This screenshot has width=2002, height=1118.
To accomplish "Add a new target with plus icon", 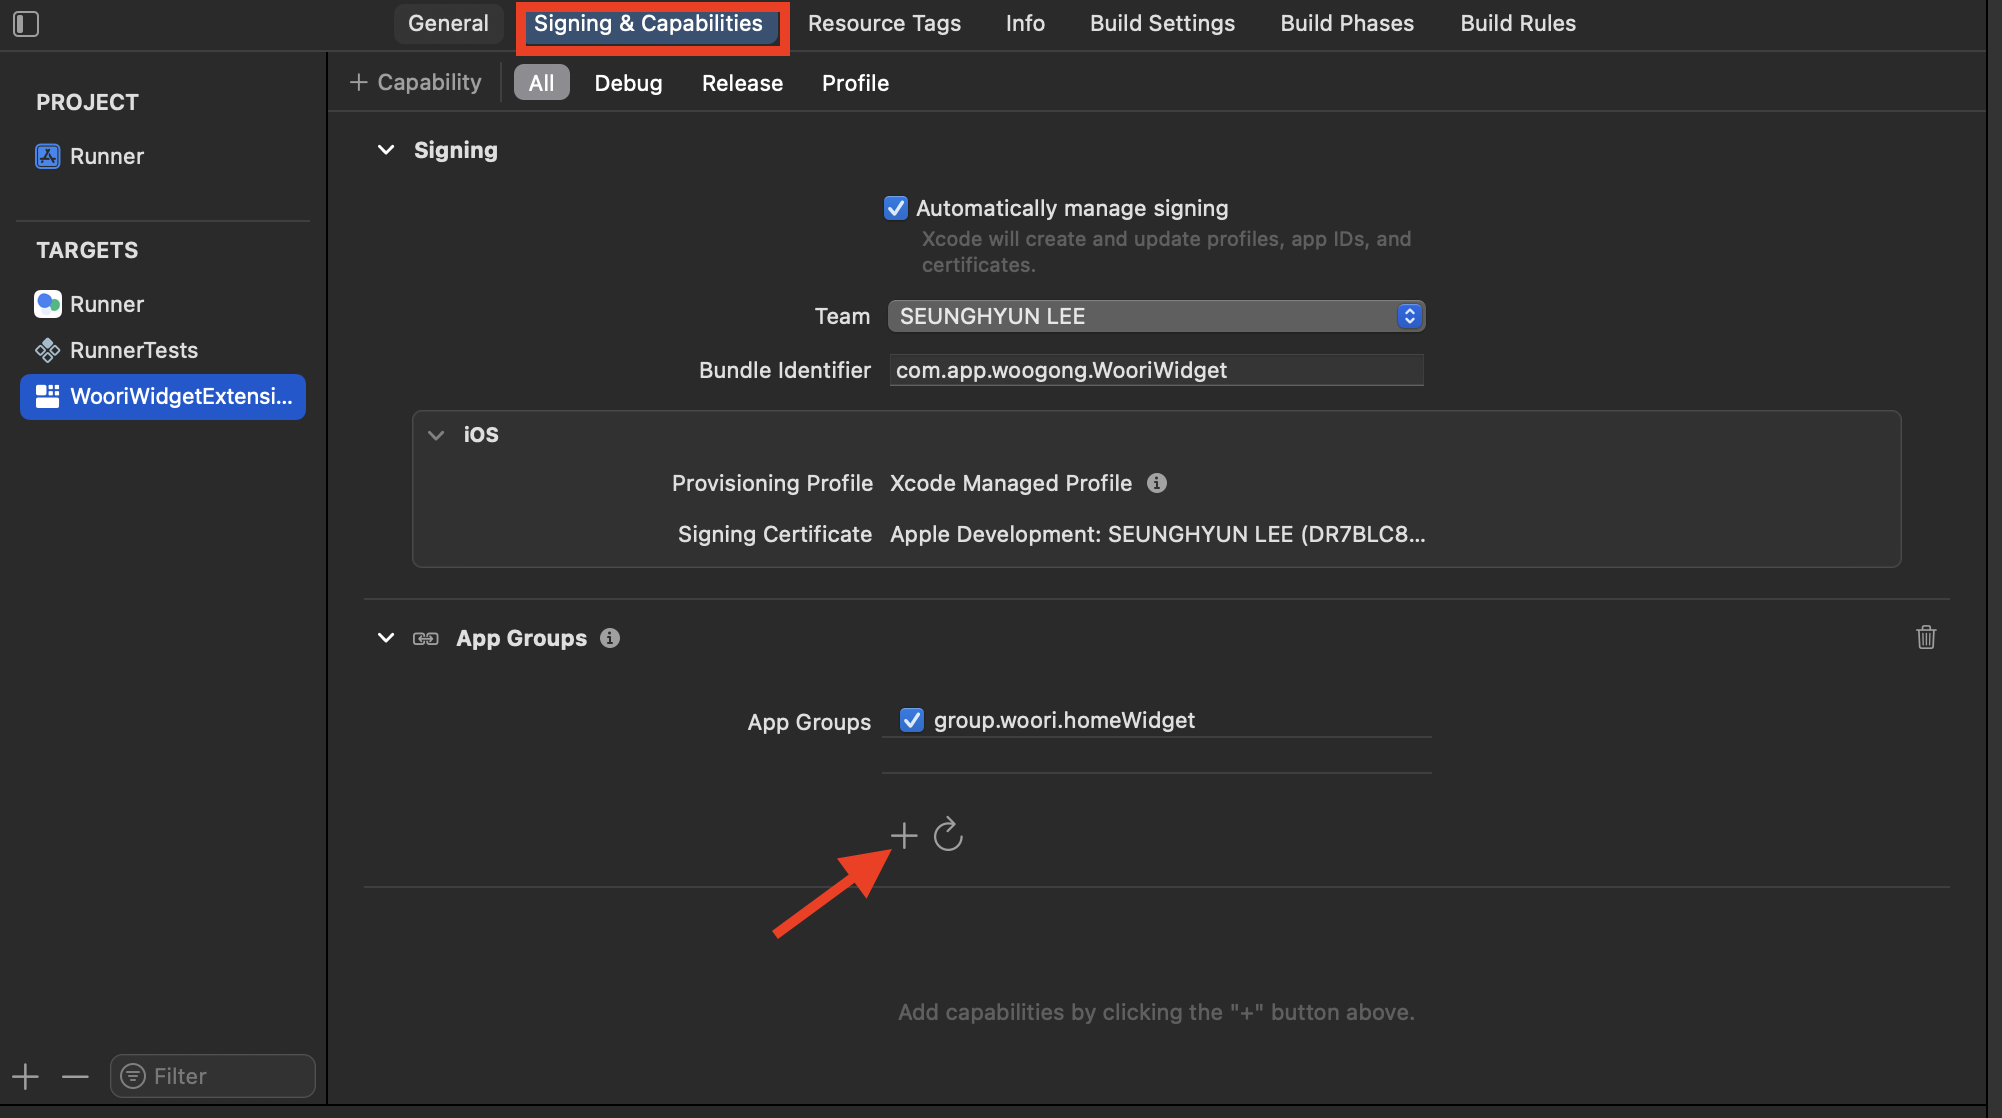I will (26, 1076).
